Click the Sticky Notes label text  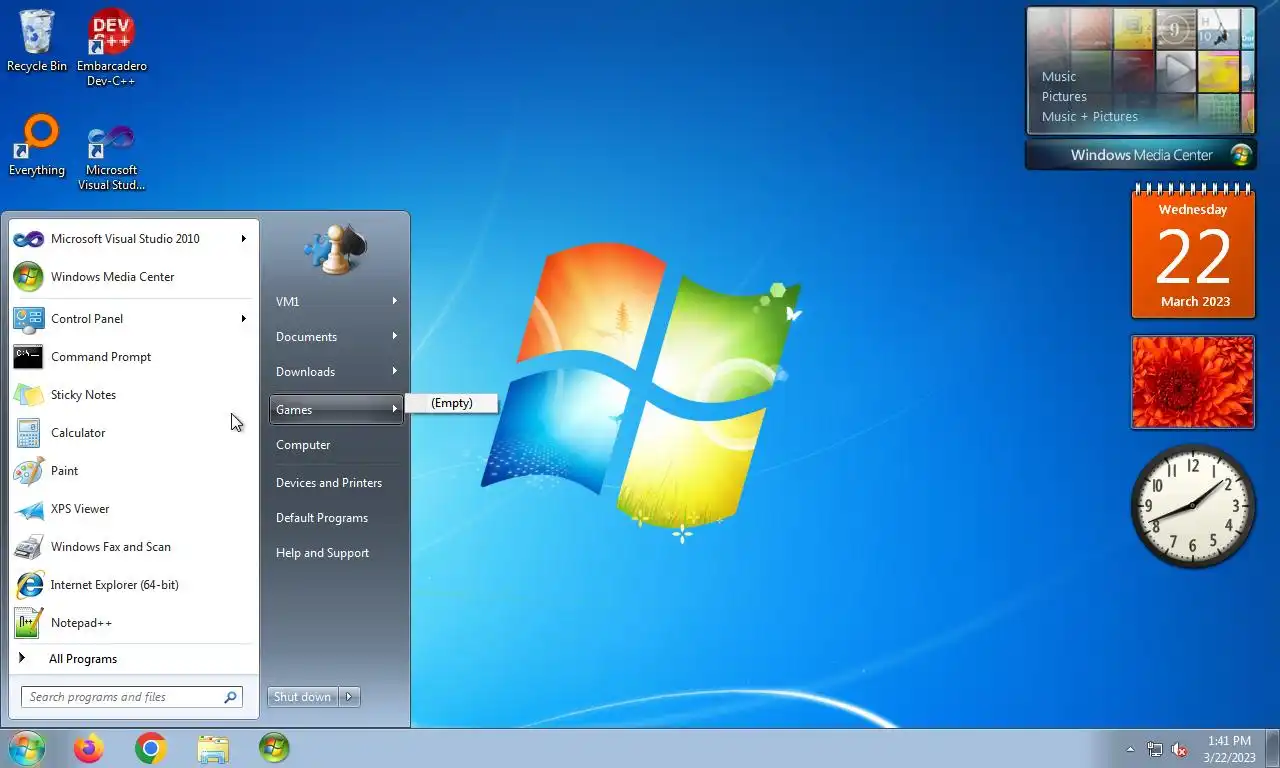(83, 395)
